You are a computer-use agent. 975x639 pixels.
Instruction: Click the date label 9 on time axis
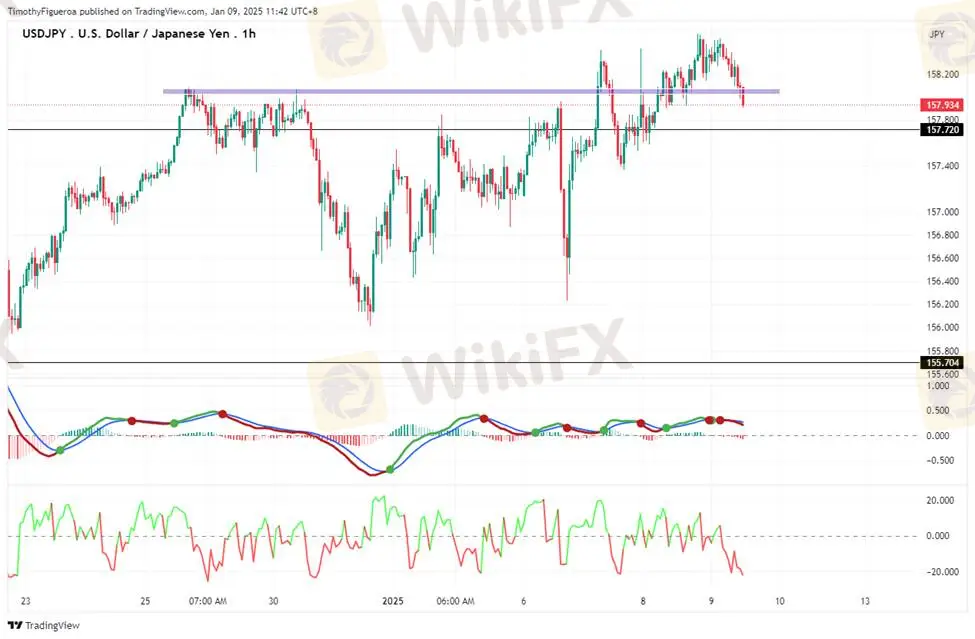(x=711, y=601)
